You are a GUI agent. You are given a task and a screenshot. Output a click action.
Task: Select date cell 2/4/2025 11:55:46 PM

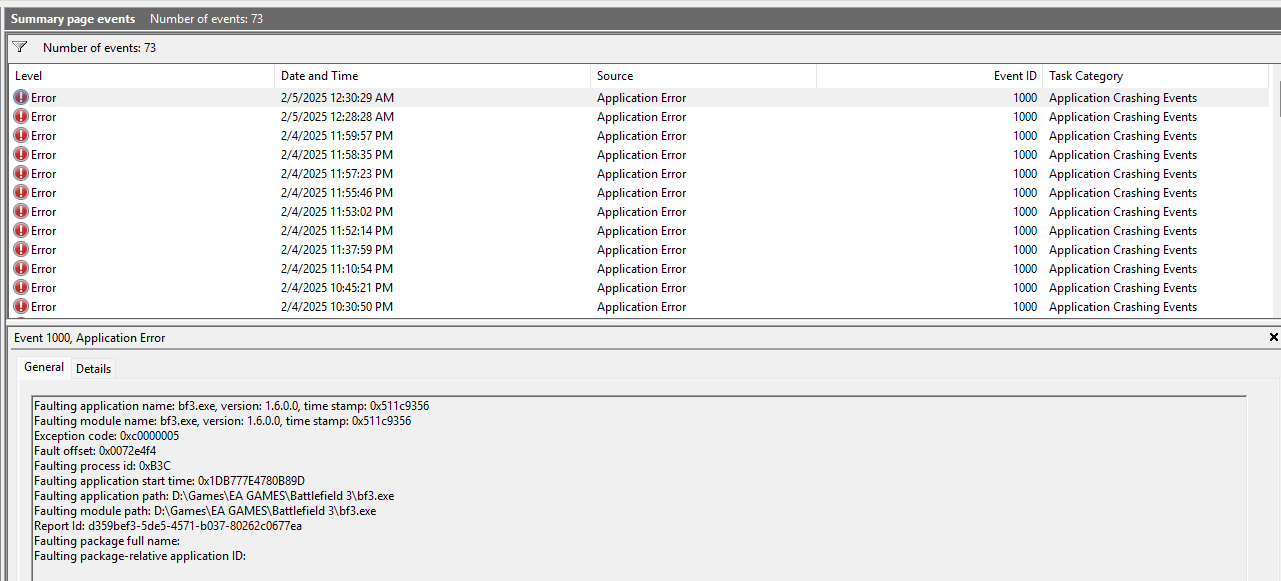pyautogui.click(x=337, y=193)
